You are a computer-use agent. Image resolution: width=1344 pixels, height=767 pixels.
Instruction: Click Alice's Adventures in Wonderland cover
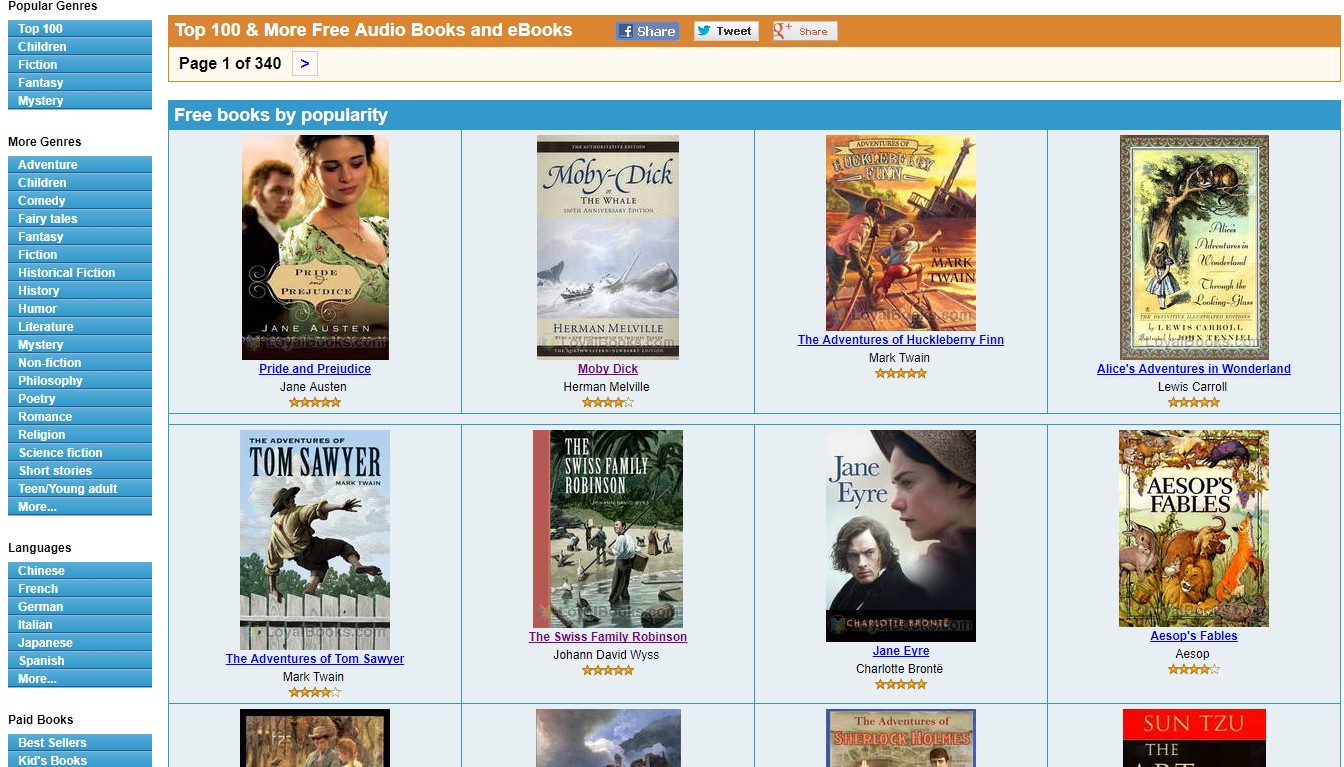coord(1194,247)
